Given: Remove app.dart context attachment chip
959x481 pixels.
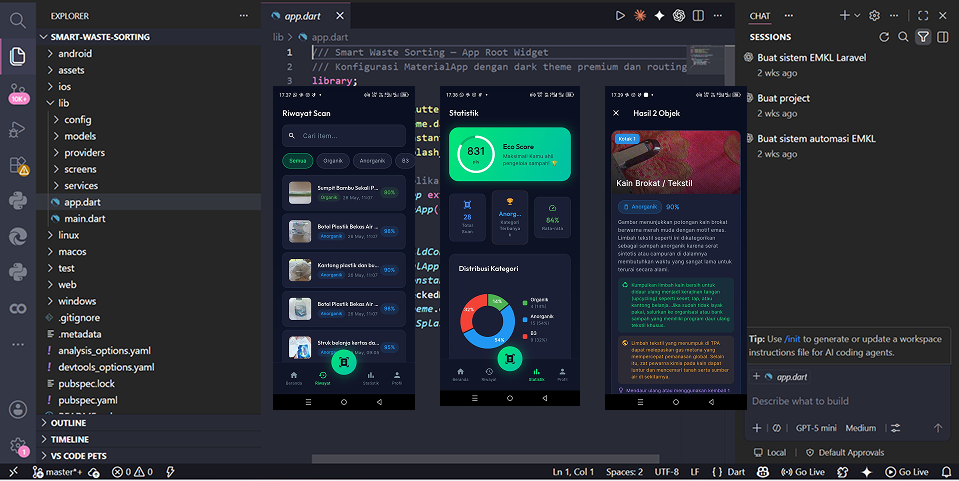Looking at the screenshot, I should click(757, 377).
